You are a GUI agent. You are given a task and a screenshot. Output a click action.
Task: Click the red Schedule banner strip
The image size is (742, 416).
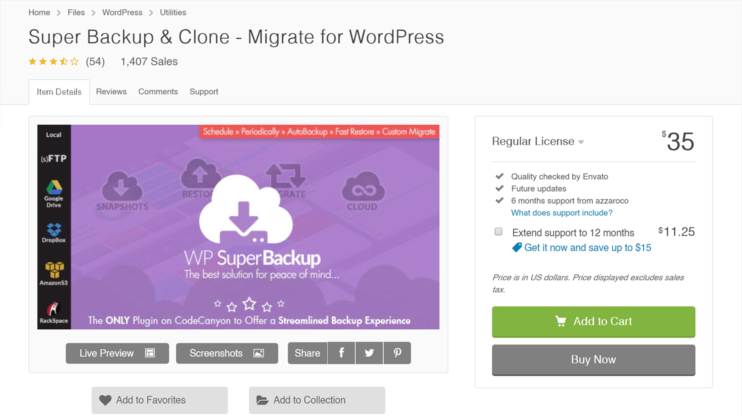[319, 132]
